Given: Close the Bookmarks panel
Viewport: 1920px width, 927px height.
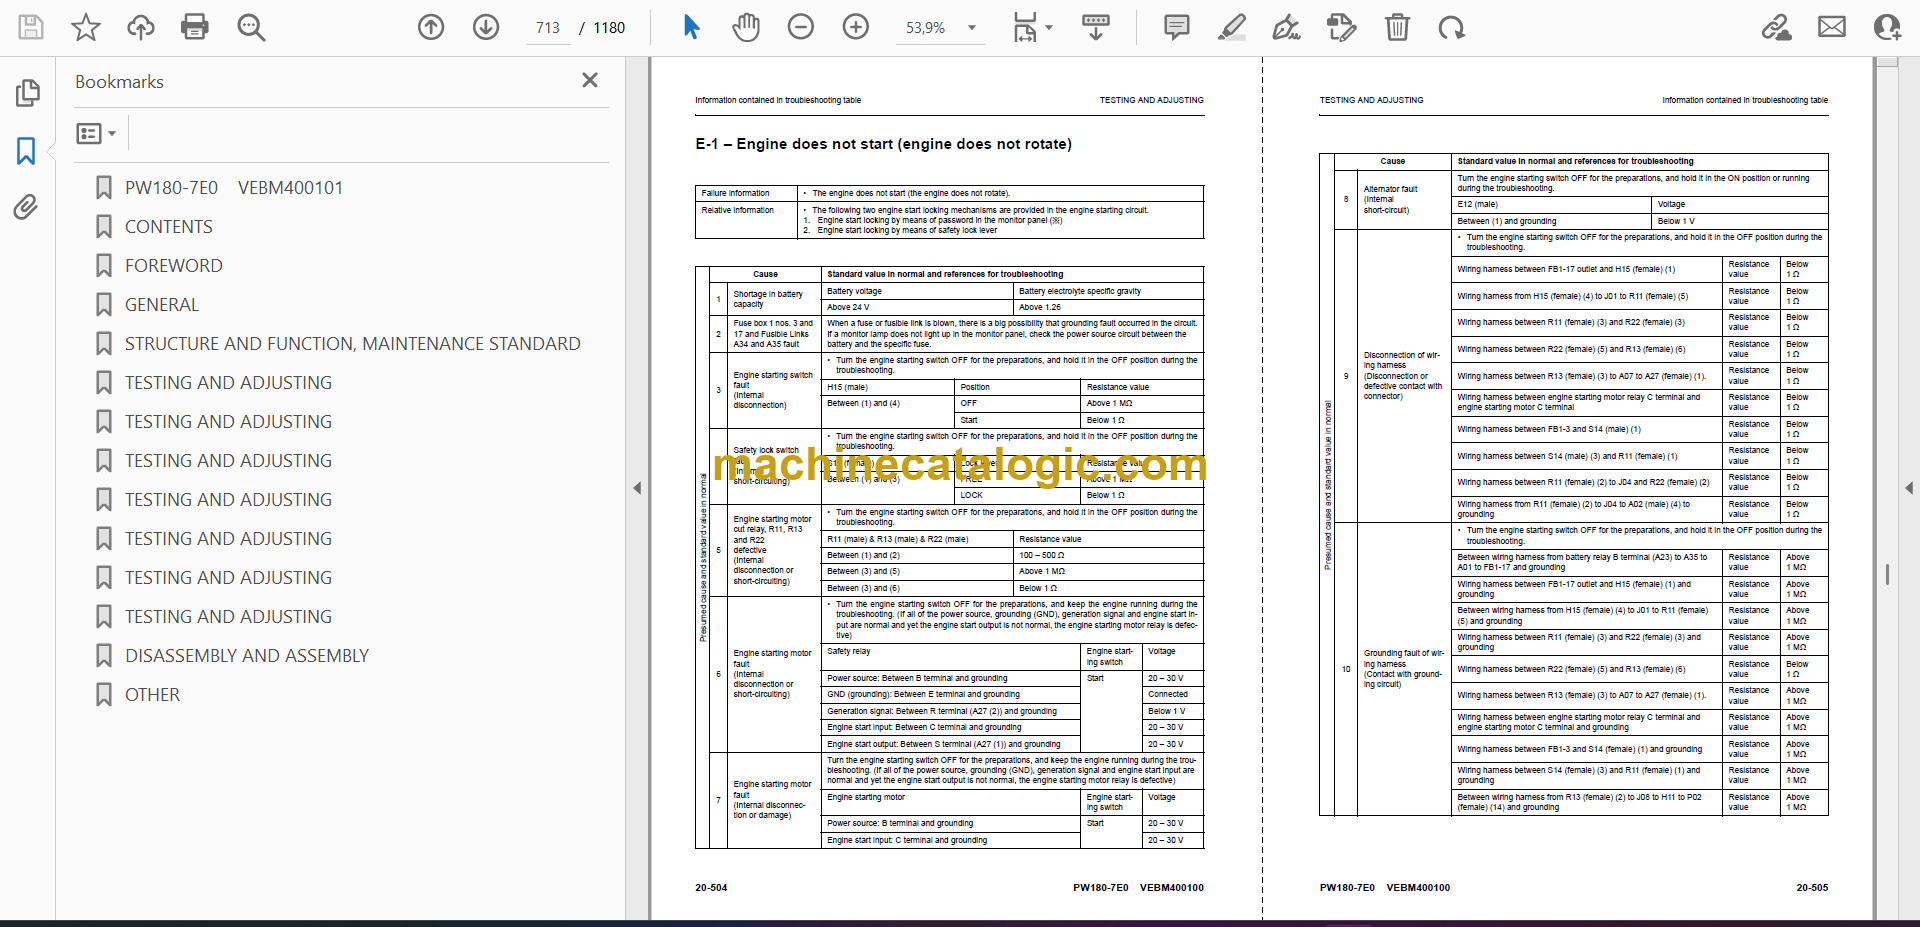Looking at the screenshot, I should (x=590, y=80).
